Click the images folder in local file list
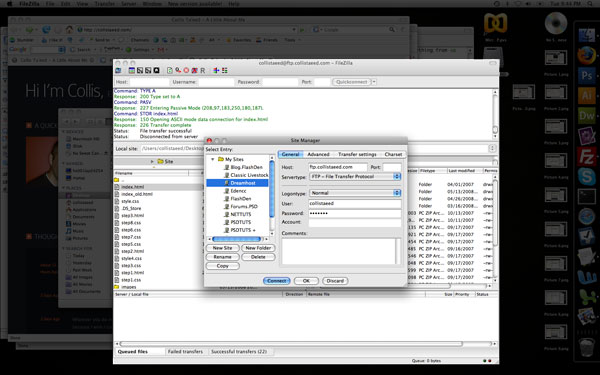Screen dimensions: 600x375 [x=129, y=287]
